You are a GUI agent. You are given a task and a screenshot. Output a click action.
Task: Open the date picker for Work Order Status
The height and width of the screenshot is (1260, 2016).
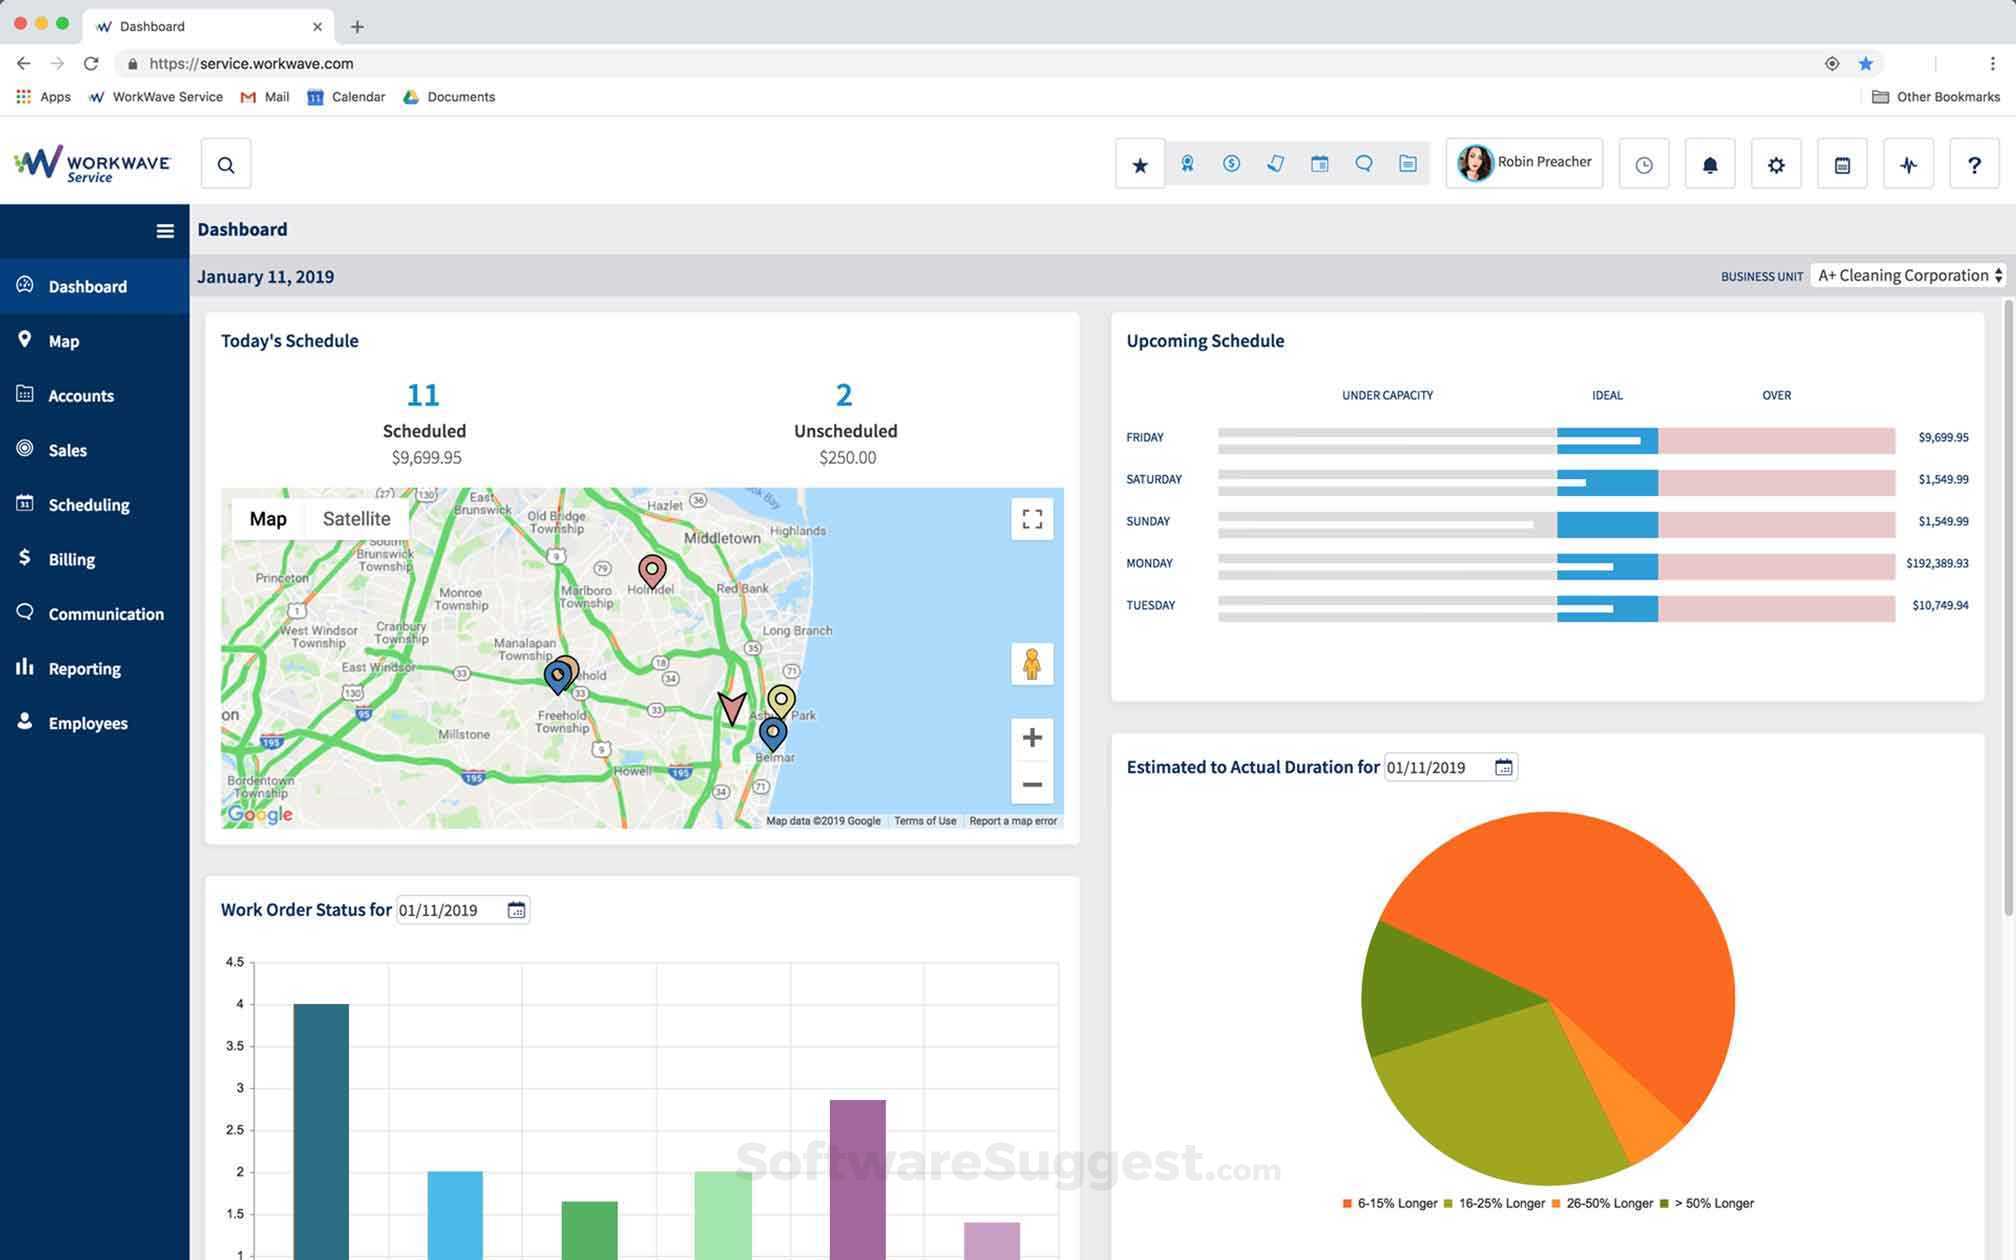(516, 910)
